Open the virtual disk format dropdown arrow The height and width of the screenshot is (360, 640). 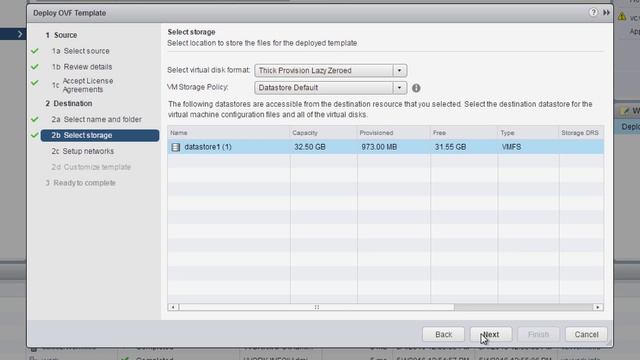click(x=400, y=71)
